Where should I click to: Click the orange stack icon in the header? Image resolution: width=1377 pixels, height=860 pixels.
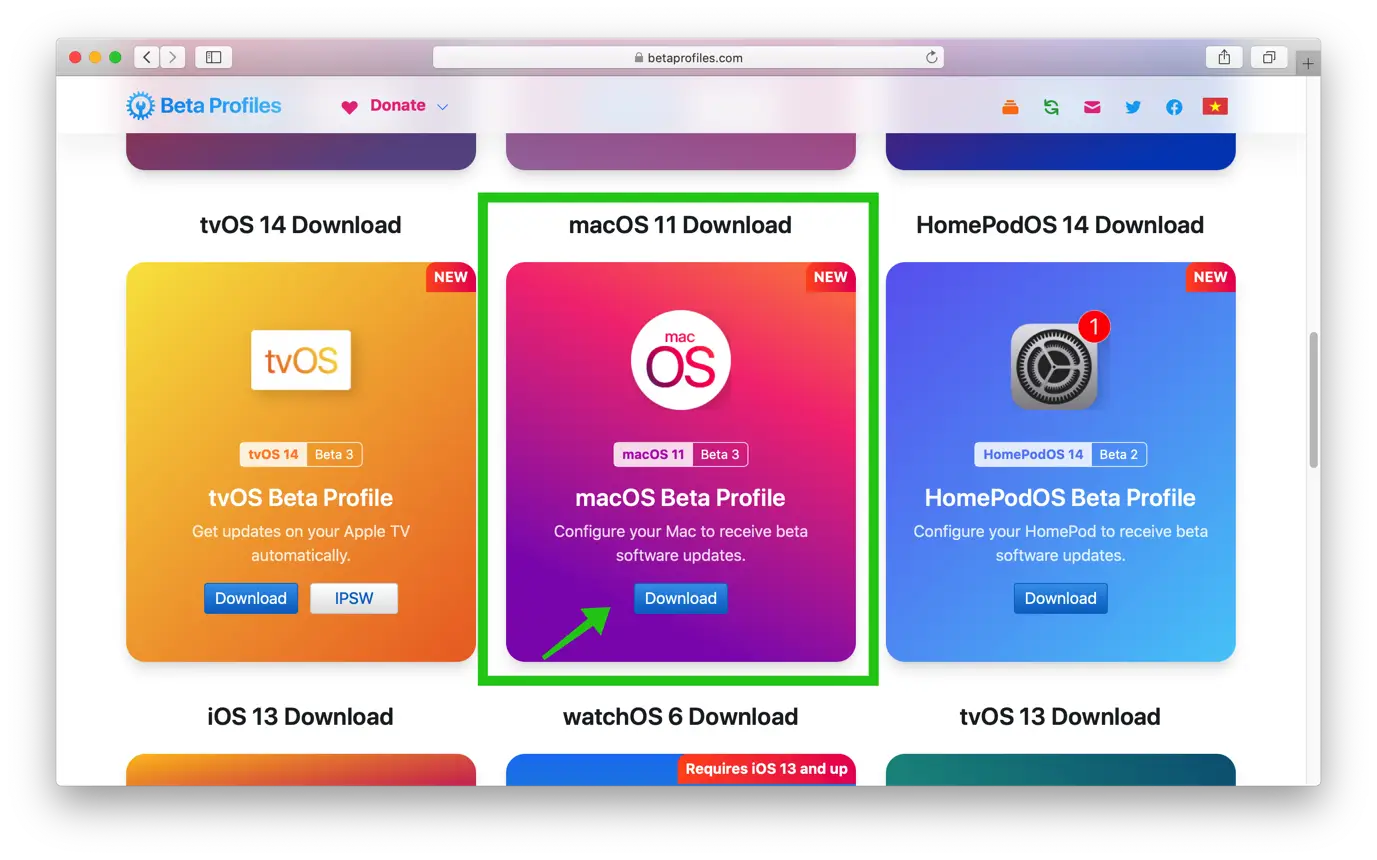(x=1010, y=107)
